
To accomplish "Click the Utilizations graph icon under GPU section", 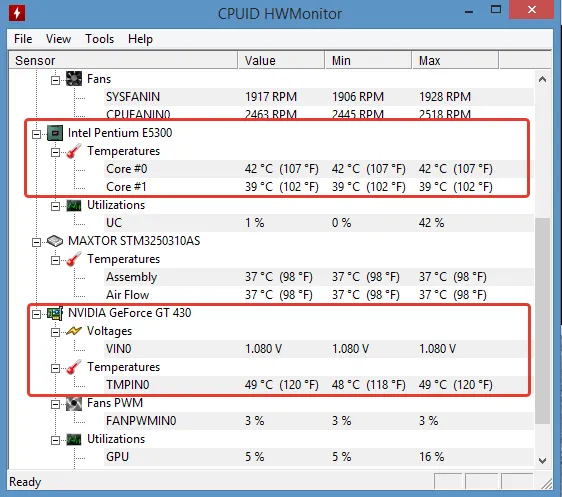I will 74,439.
